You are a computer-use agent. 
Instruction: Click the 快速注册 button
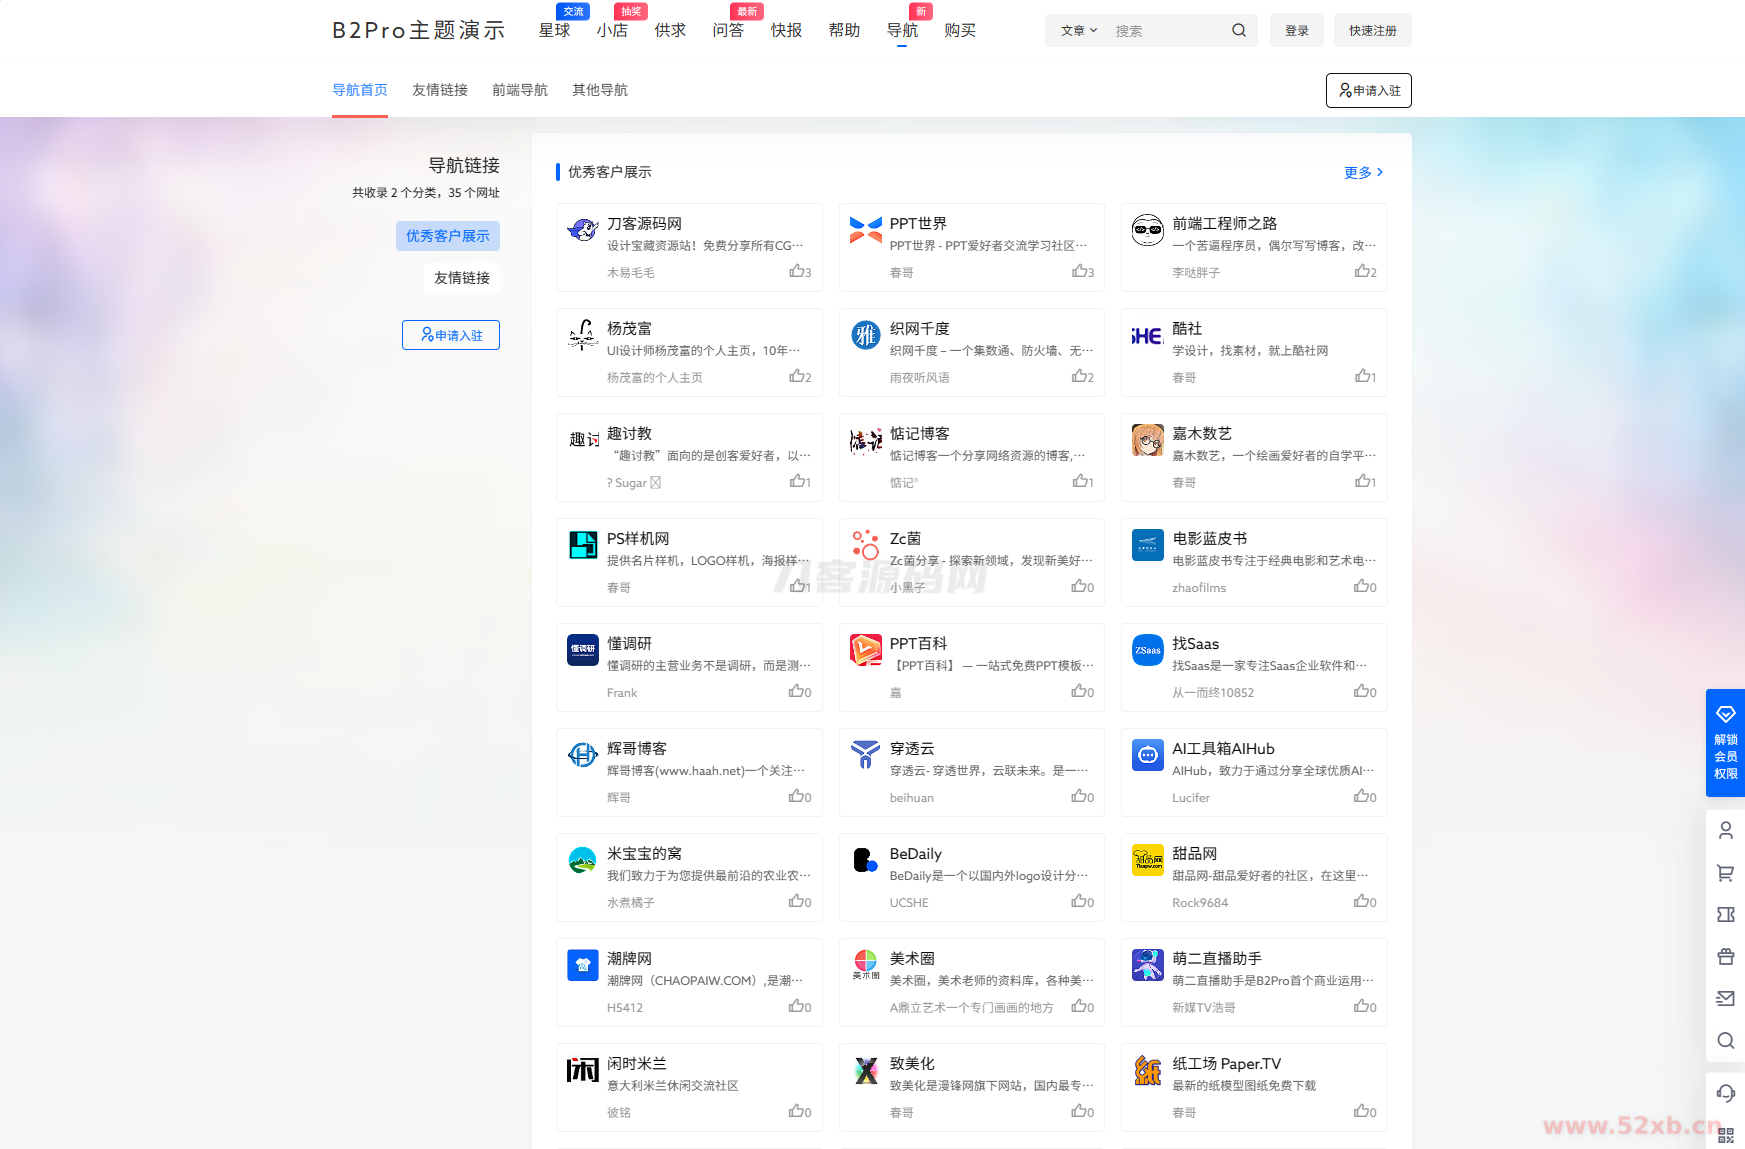[1372, 31]
